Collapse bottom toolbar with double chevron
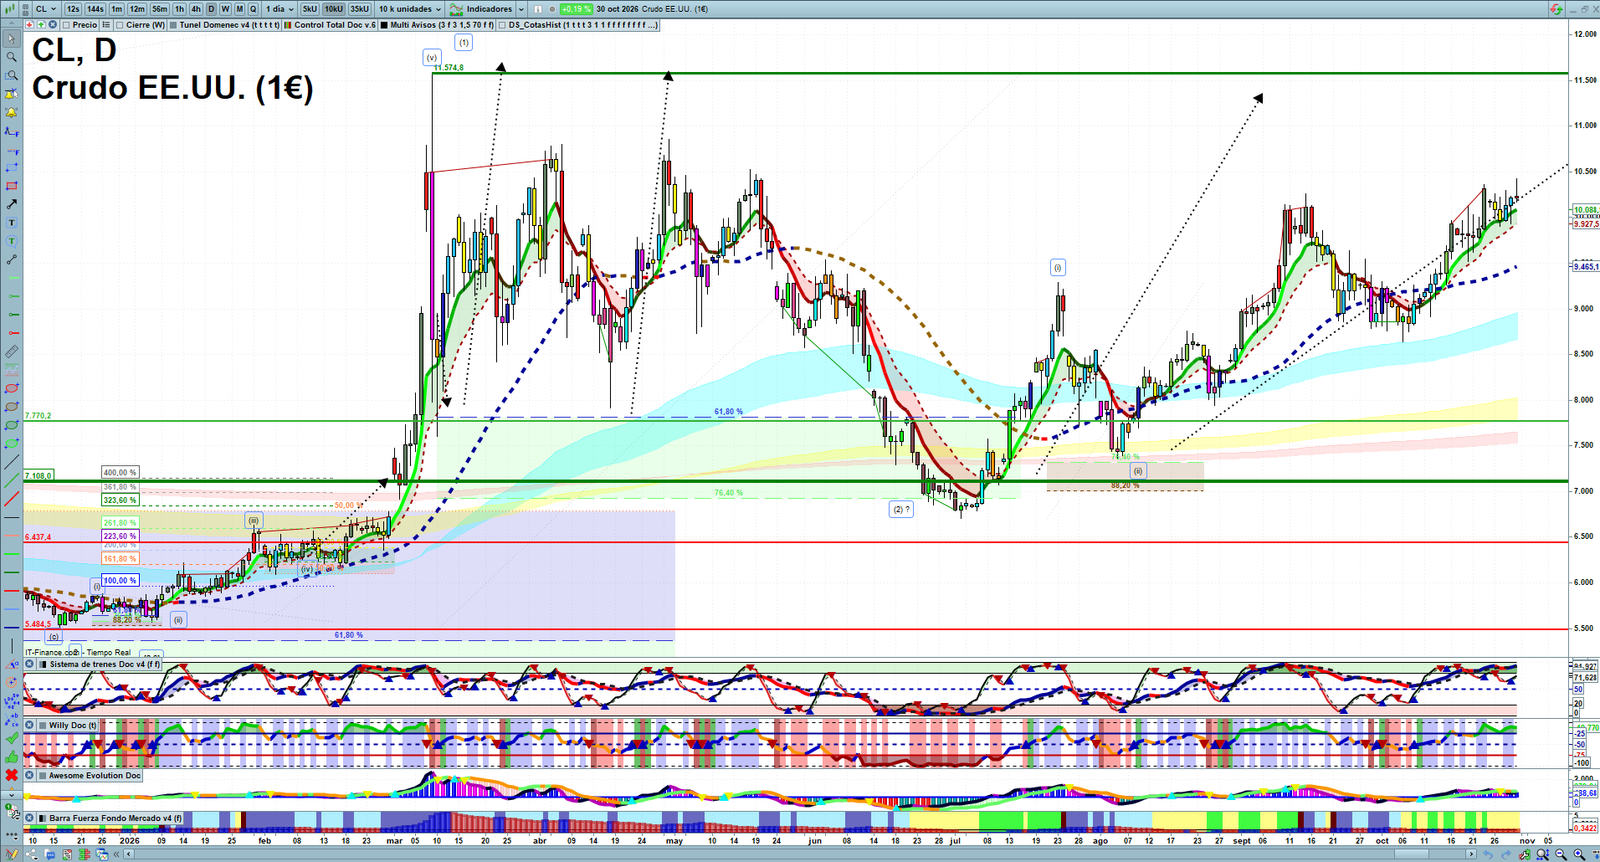1600x862 pixels. tap(116, 854)
